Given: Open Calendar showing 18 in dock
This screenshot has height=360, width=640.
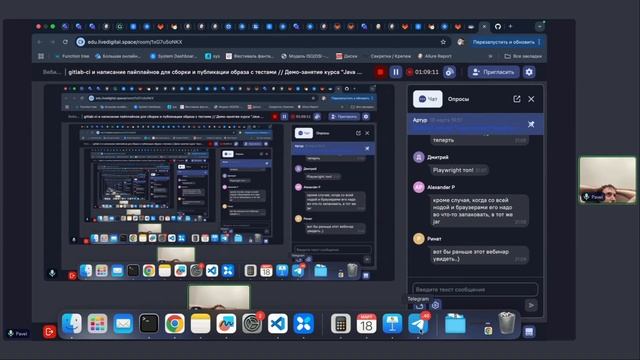Looking at the screenshot, I should click(367, 324).
